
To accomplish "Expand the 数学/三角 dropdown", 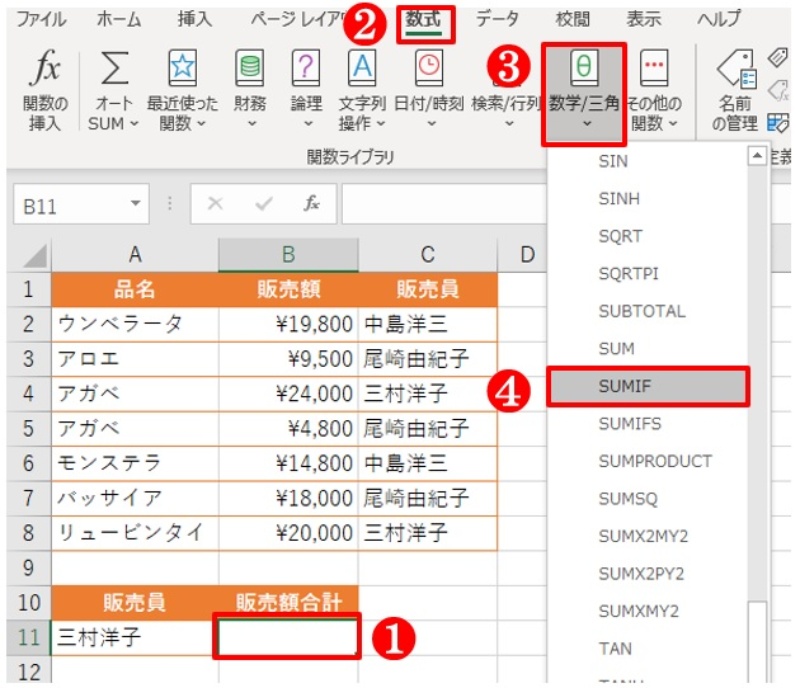I will 585,123.
